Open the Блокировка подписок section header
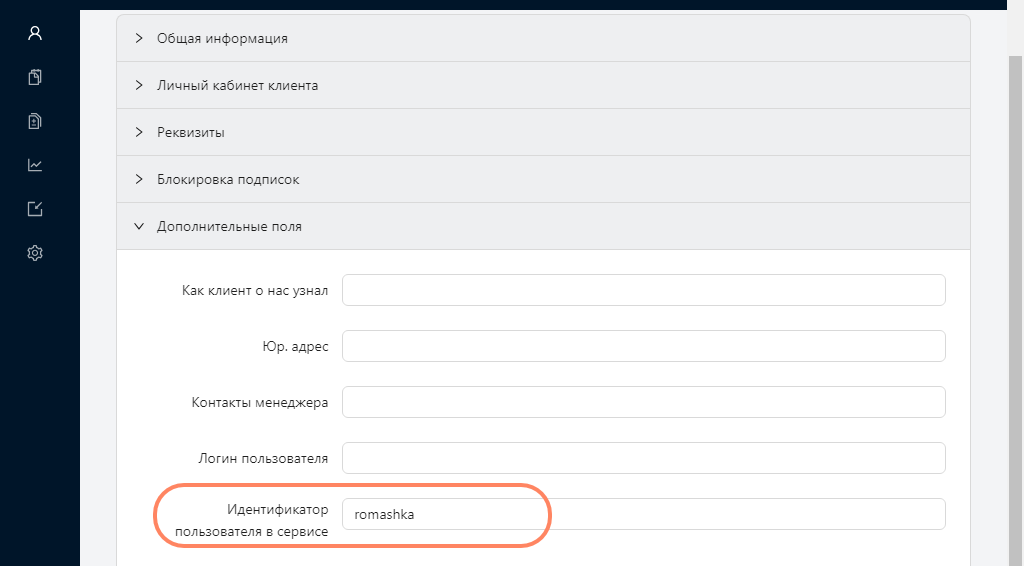The image size is (1024, 566). point(543,180)
